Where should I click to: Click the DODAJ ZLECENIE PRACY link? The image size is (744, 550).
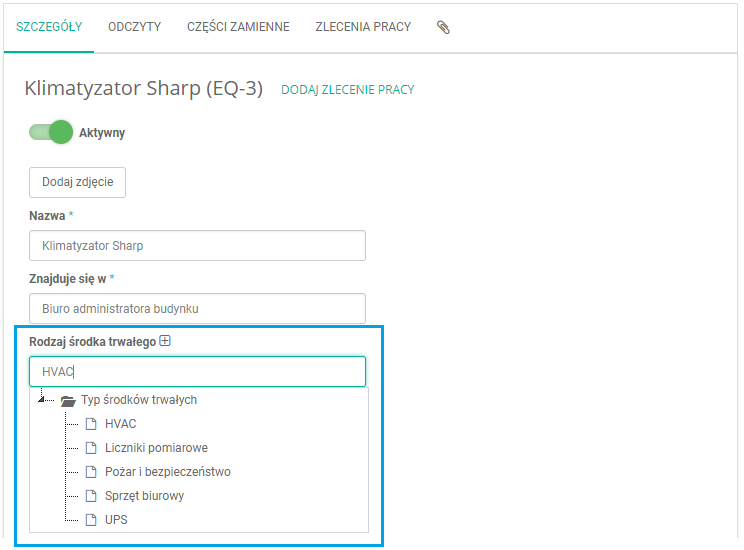[348, 90]
